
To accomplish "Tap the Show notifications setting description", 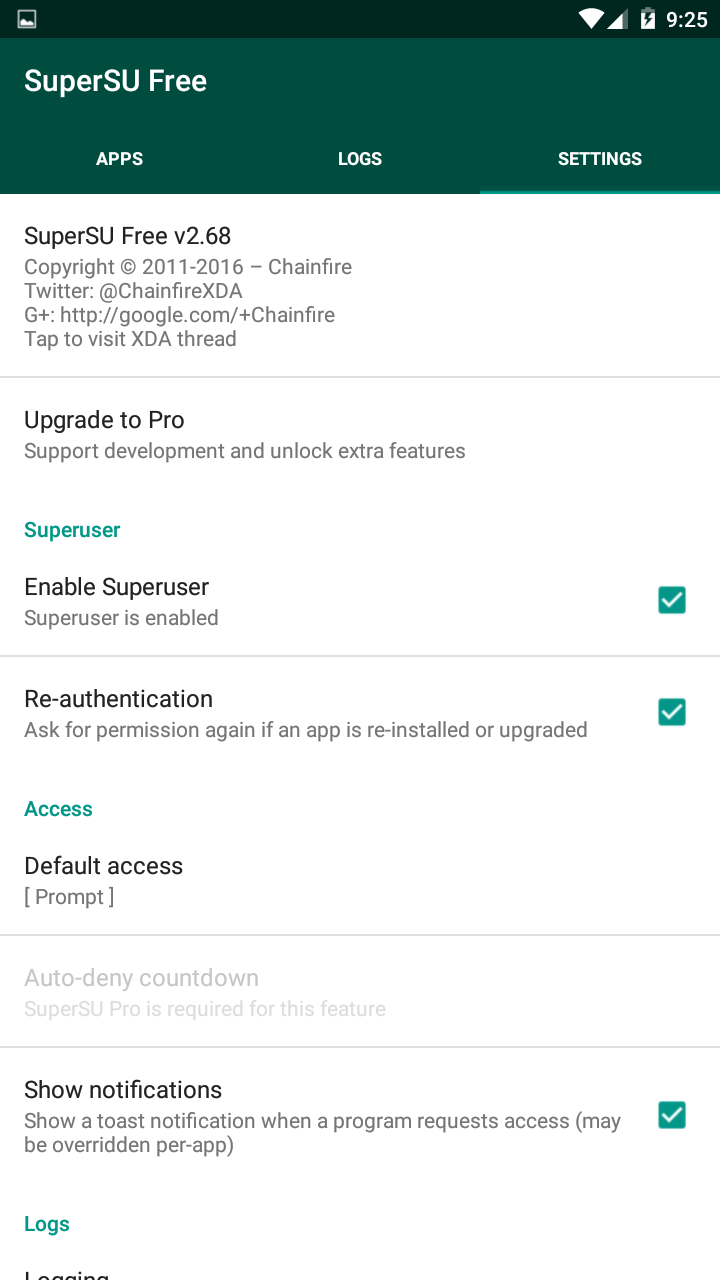I will (x=322, y=1133).
